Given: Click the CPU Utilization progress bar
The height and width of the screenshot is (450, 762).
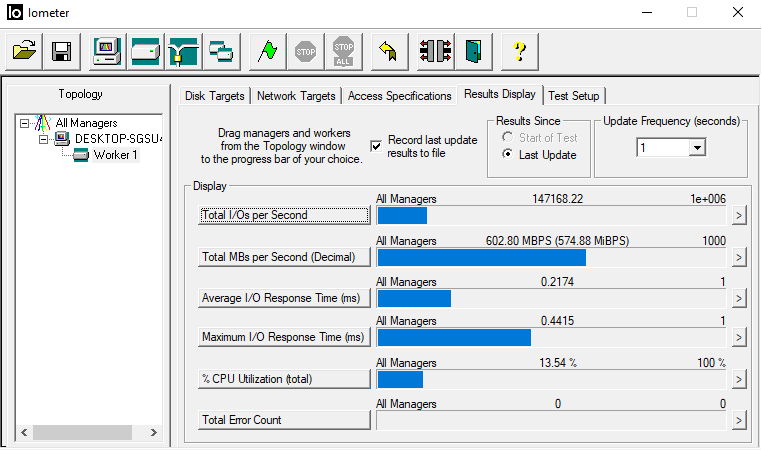Looking at the screenshot, I should click(x=551, y=380).
